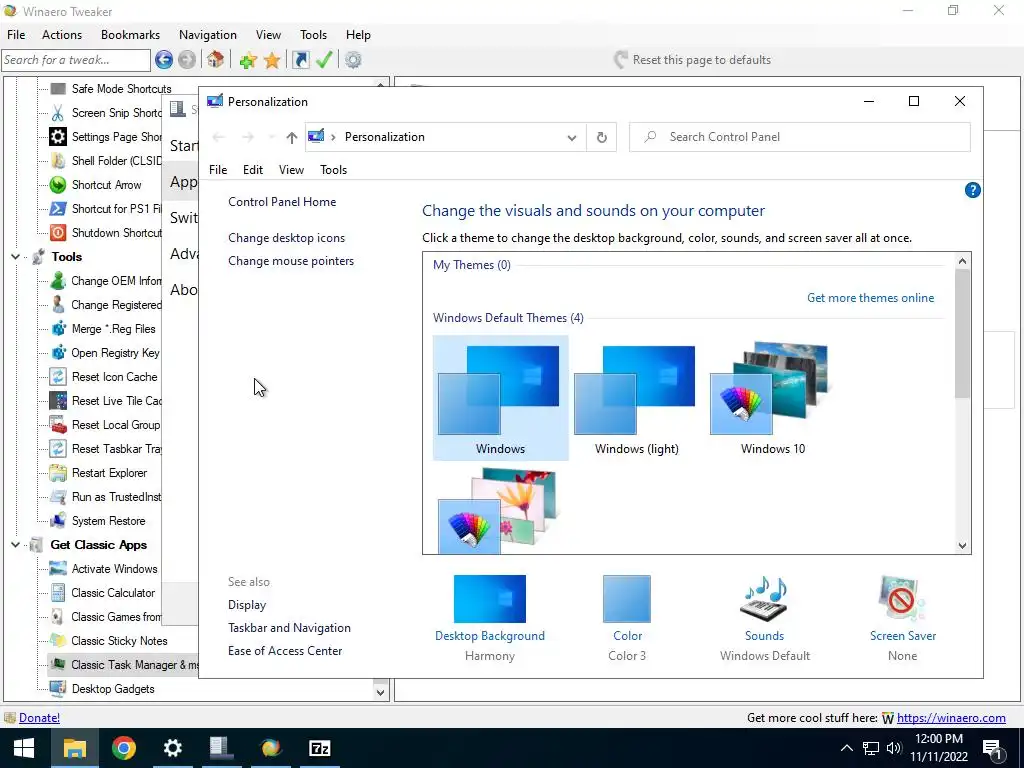Focus Search for a tweak field
1024x768 pixels.
coord(76,60)
